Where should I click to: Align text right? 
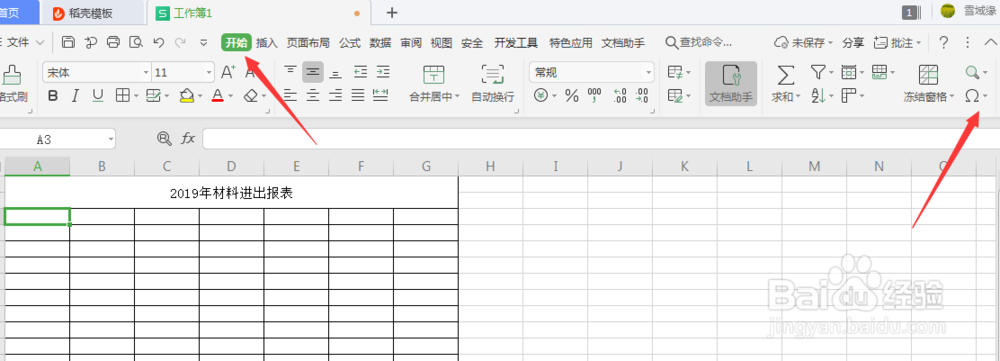pyautogui.click(x=335, y=96)
